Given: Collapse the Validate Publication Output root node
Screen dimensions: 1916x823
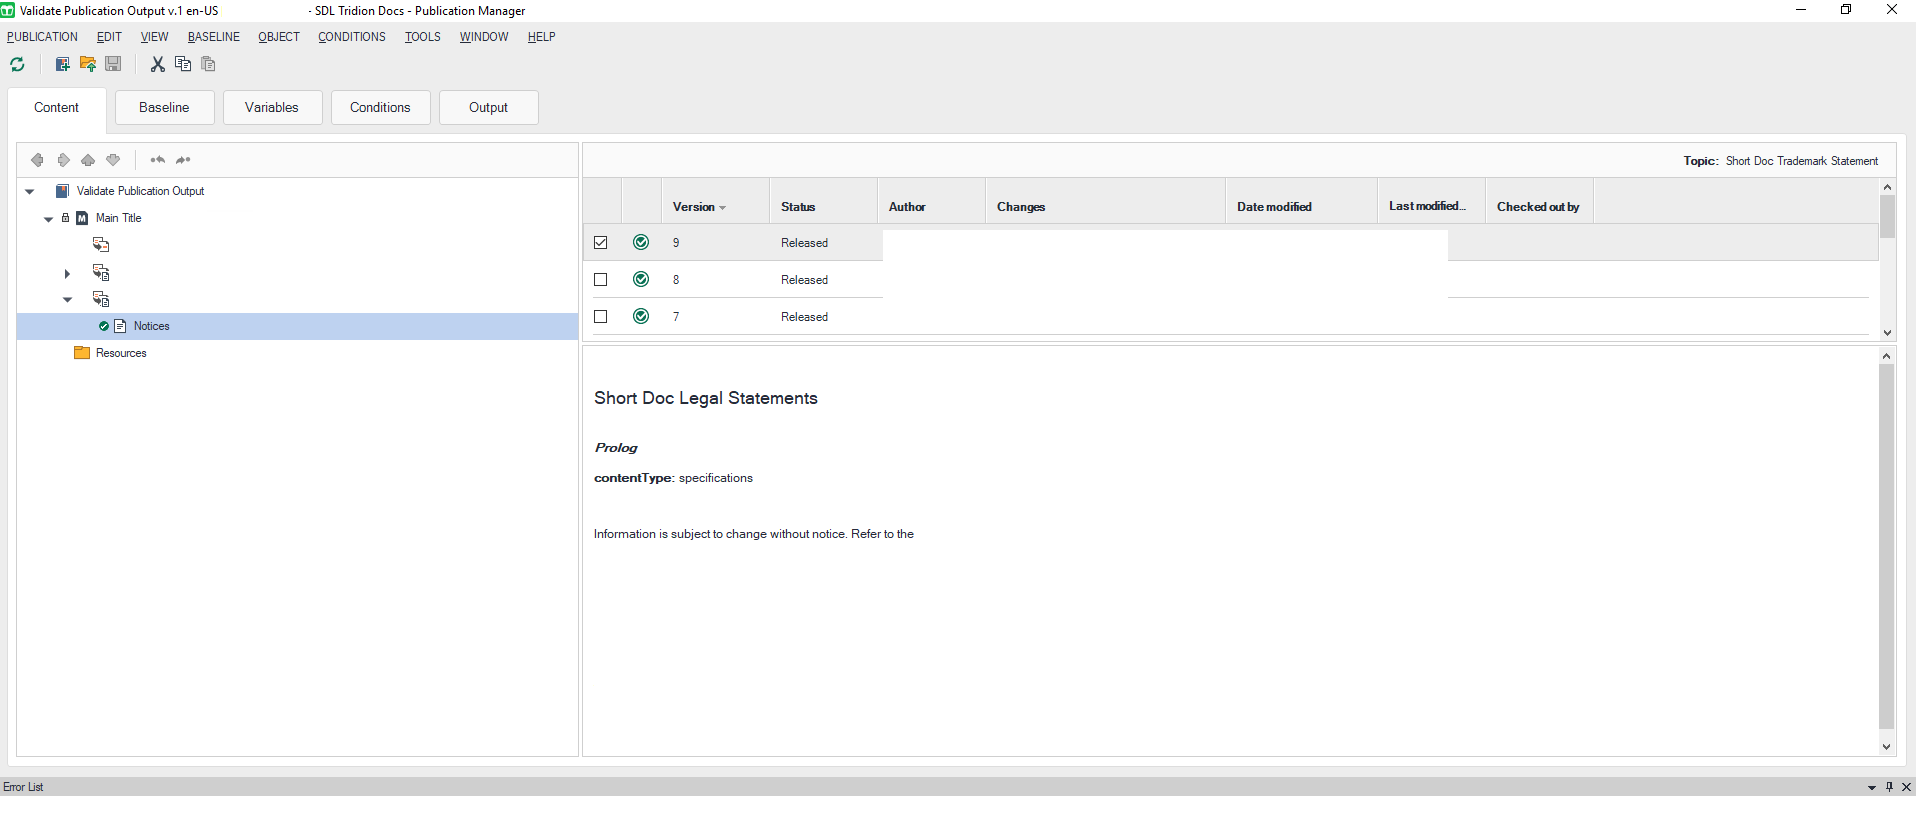Looking at the screenshot, I should 30,191.
